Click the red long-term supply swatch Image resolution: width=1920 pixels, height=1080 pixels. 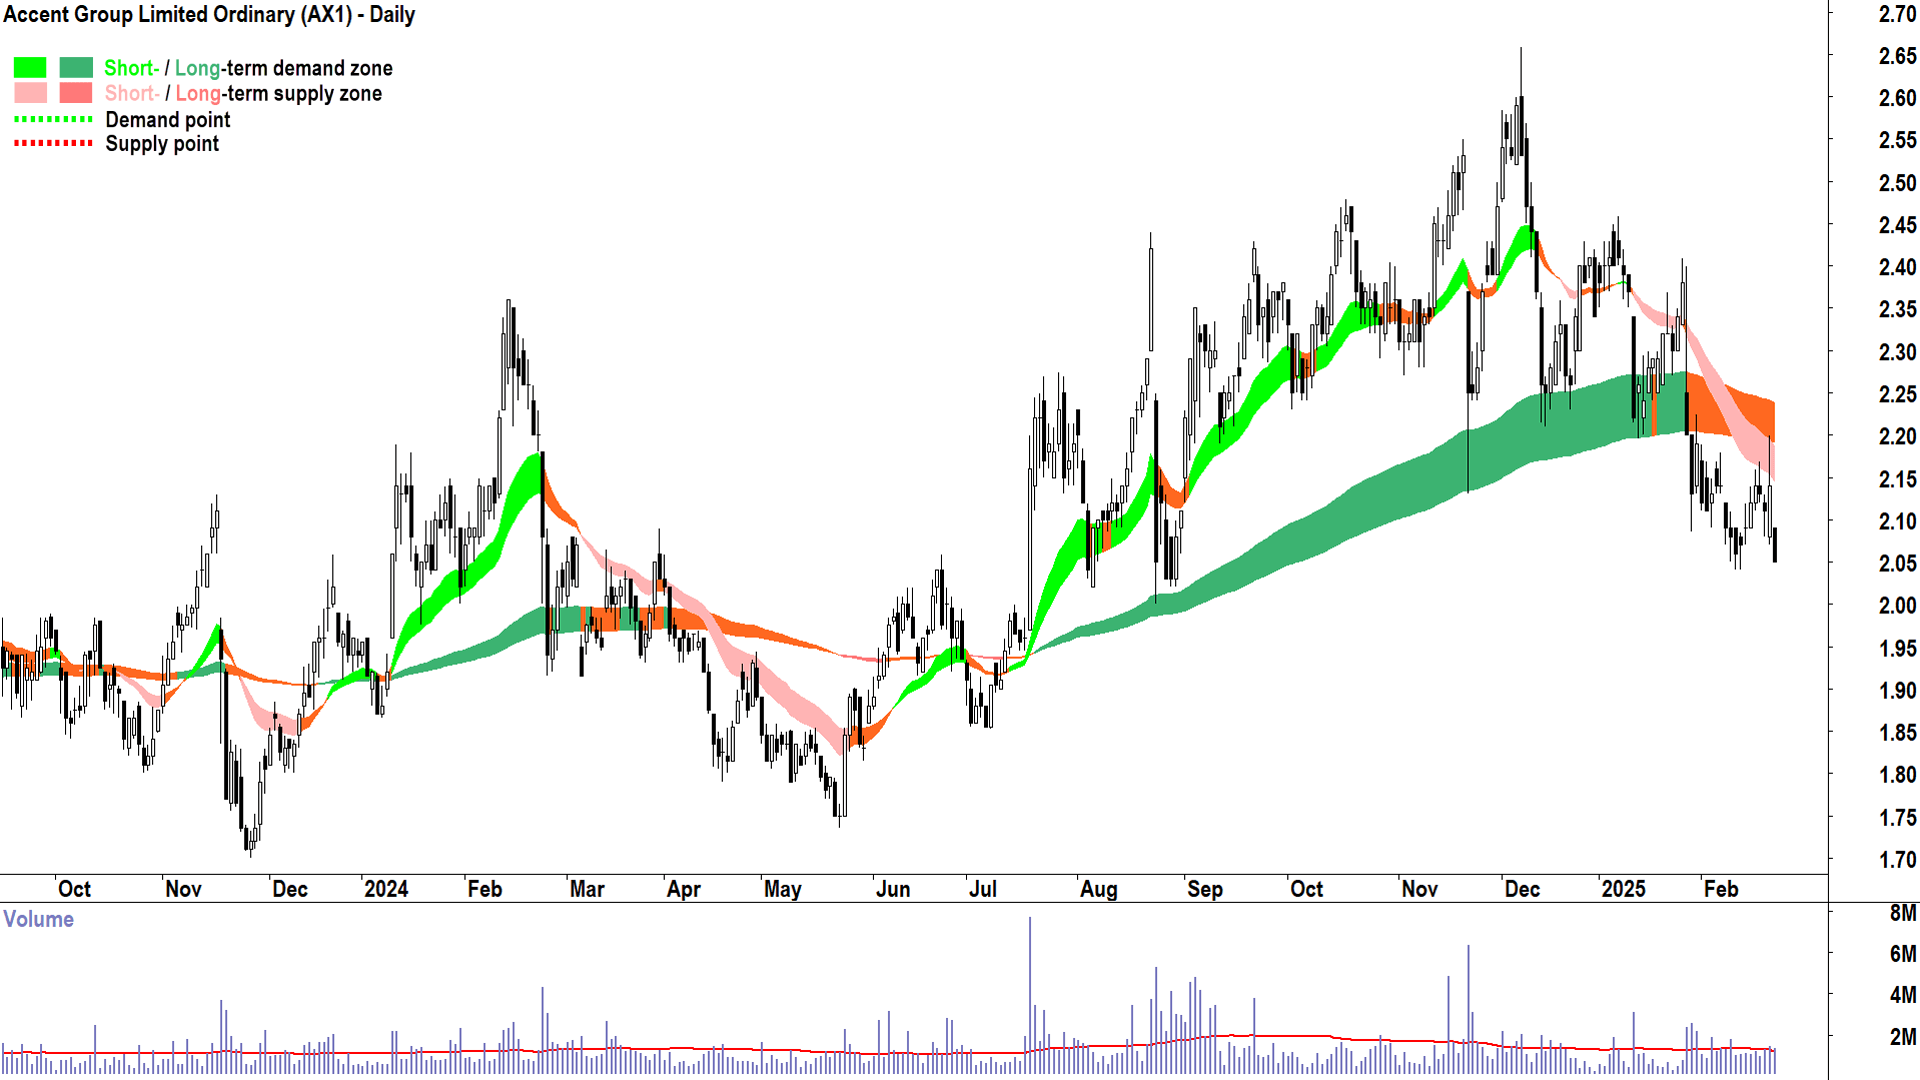[x=76, y=93]
